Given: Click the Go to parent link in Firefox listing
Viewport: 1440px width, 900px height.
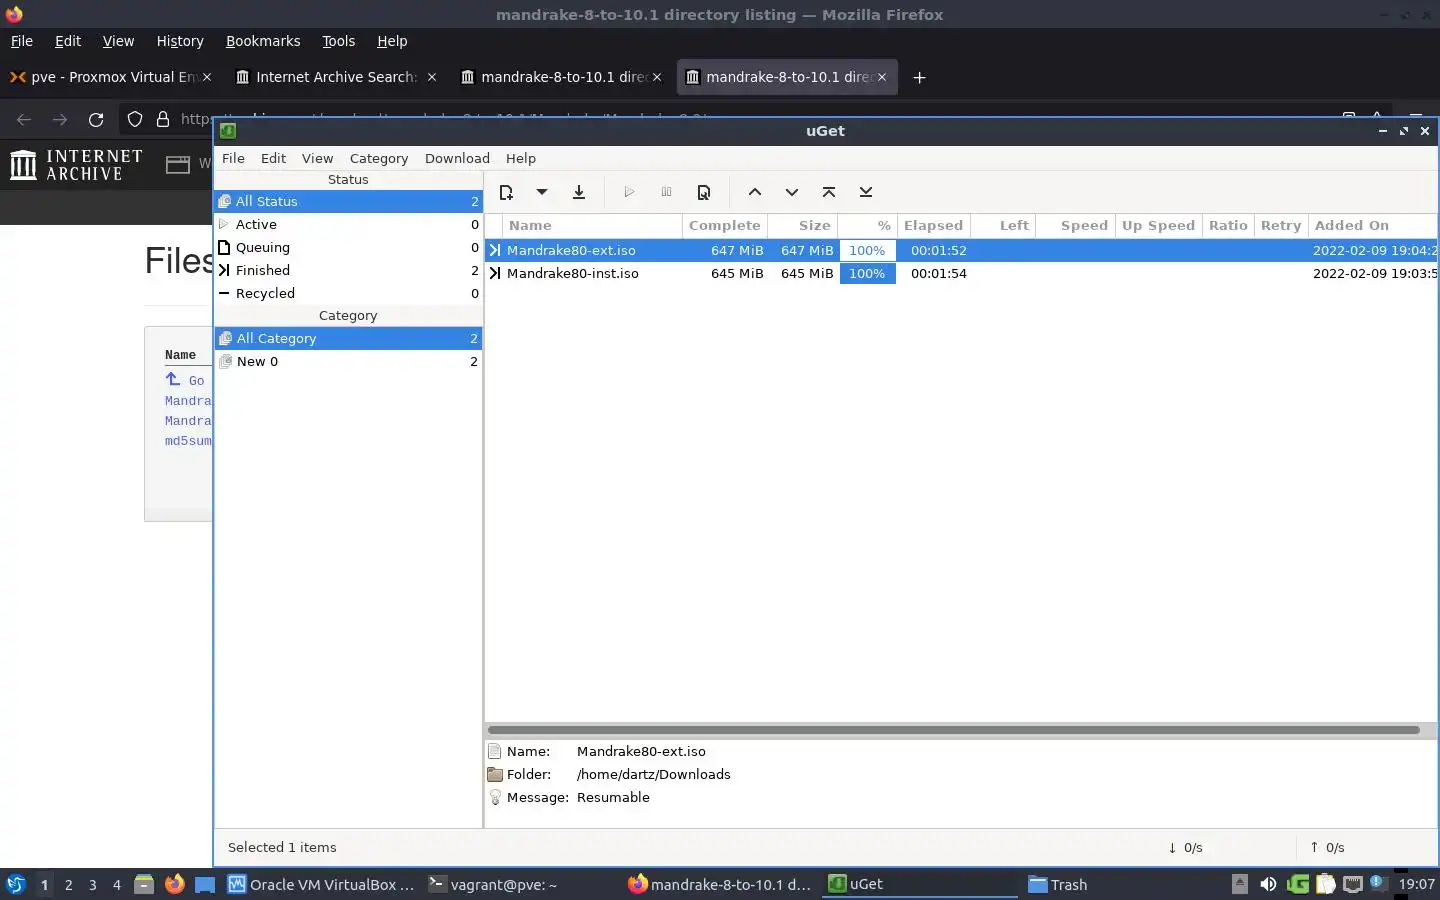Looking at the screenshot, I should (x=185, y=380).
